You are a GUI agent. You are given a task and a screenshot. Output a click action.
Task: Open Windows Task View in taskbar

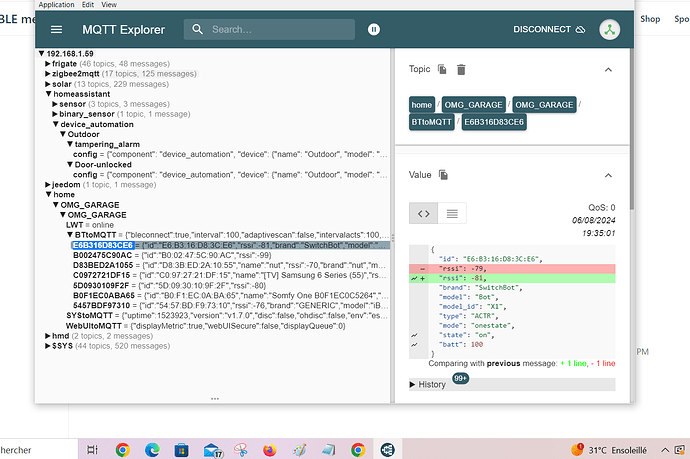[92, 450]
